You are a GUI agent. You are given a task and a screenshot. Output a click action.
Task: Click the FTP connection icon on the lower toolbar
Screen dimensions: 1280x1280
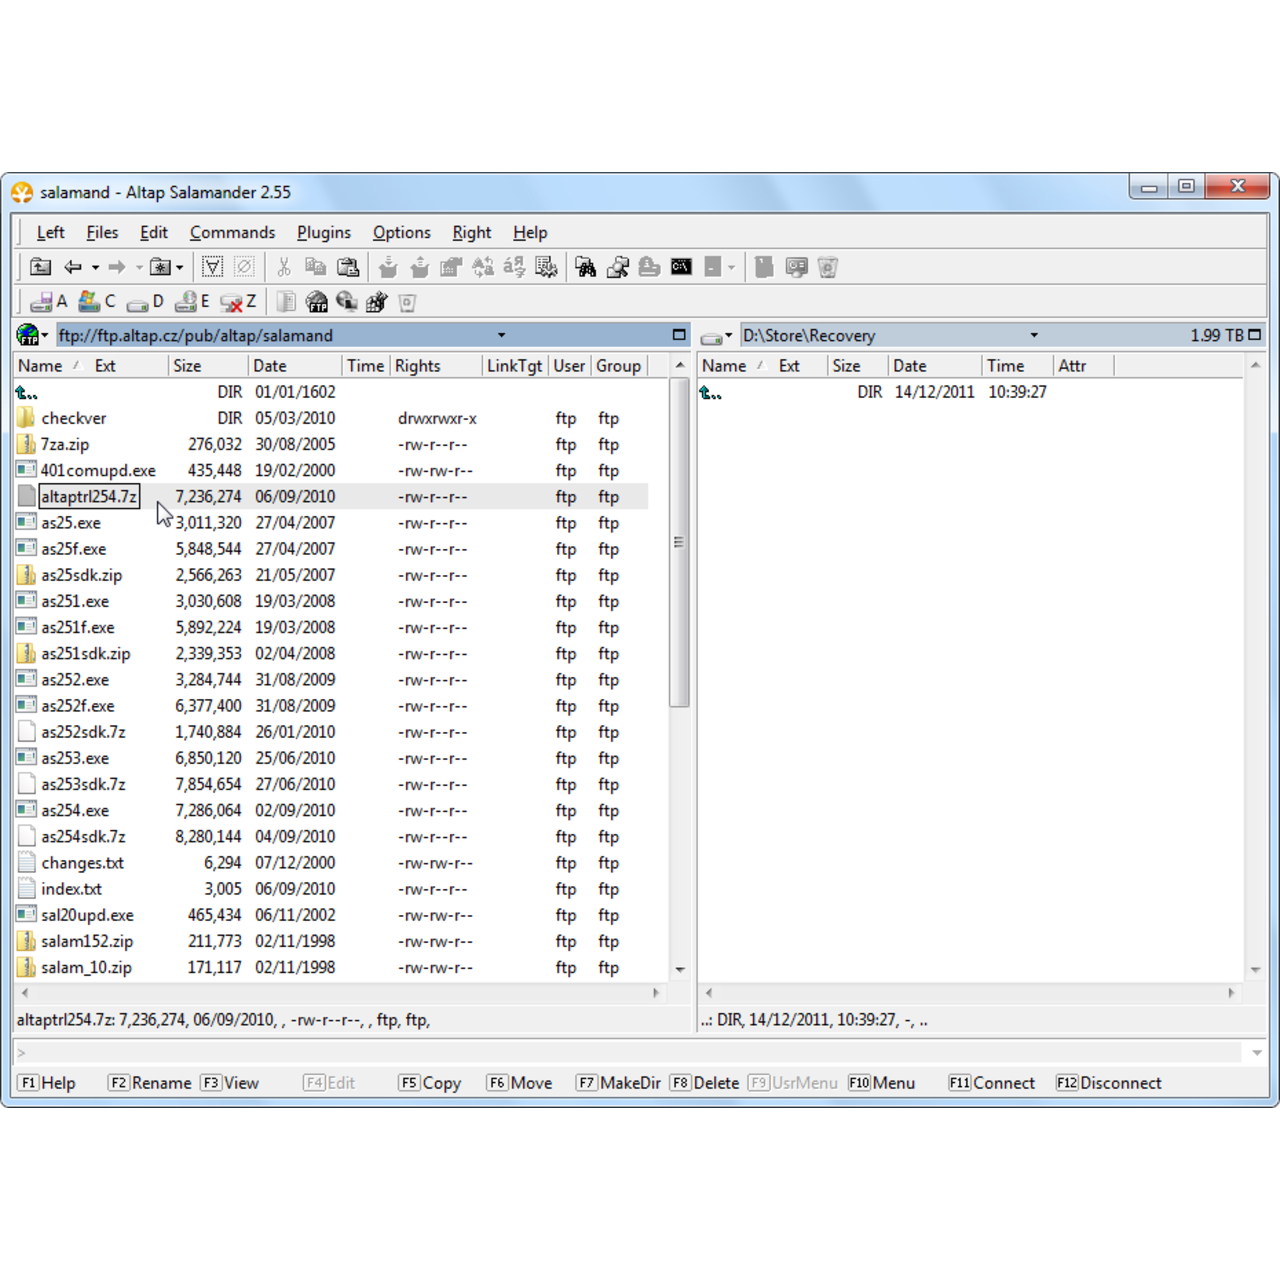(317, 301)
